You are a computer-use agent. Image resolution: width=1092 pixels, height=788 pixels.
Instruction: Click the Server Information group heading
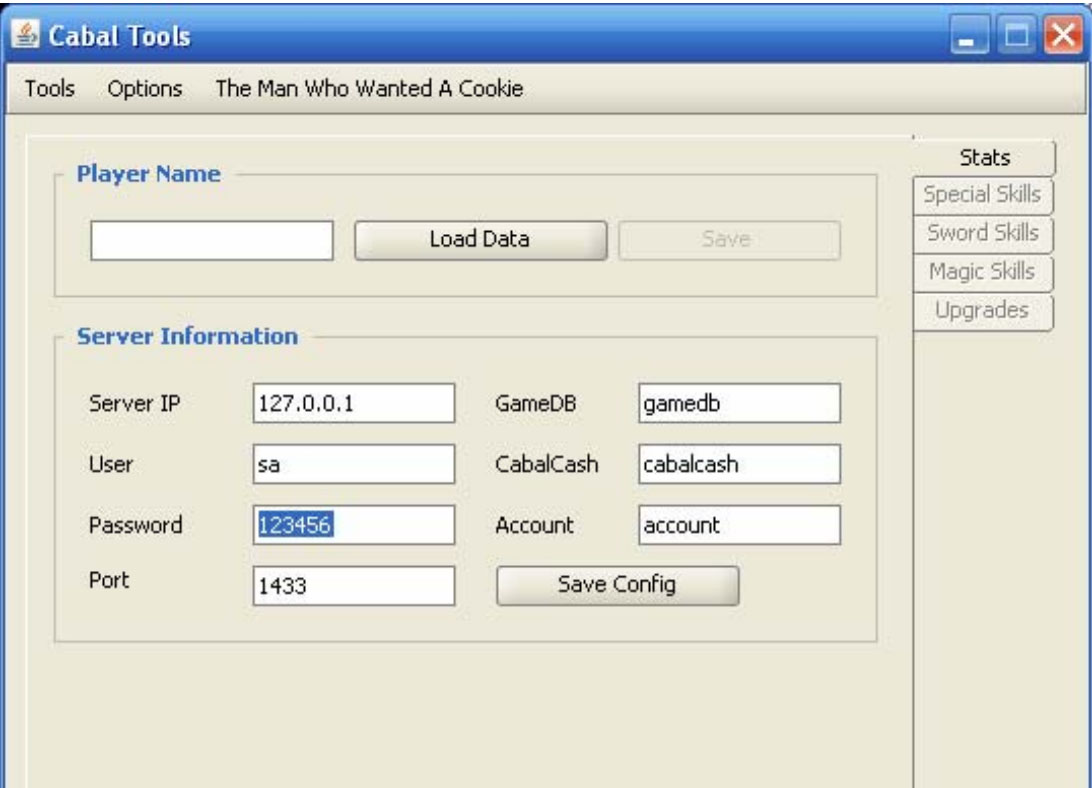187,337
